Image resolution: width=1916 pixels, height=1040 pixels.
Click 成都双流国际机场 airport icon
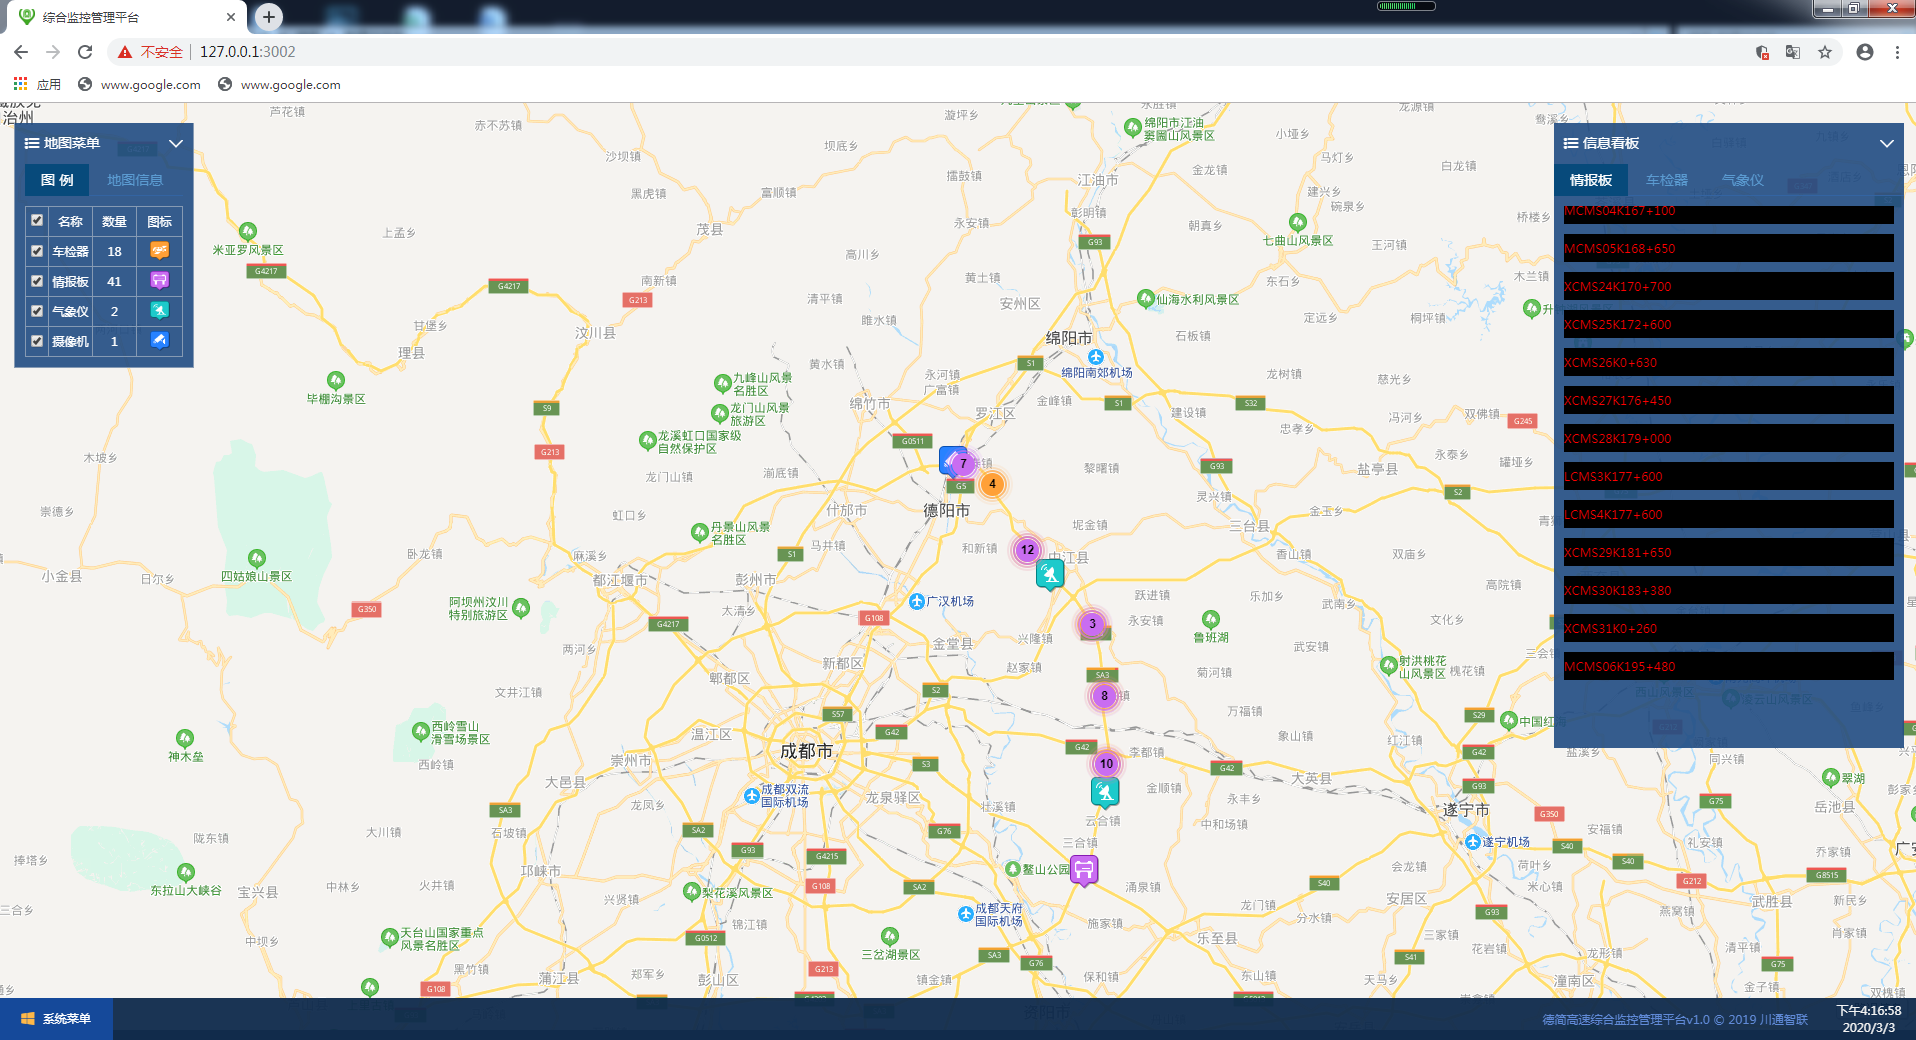(752, 796)
